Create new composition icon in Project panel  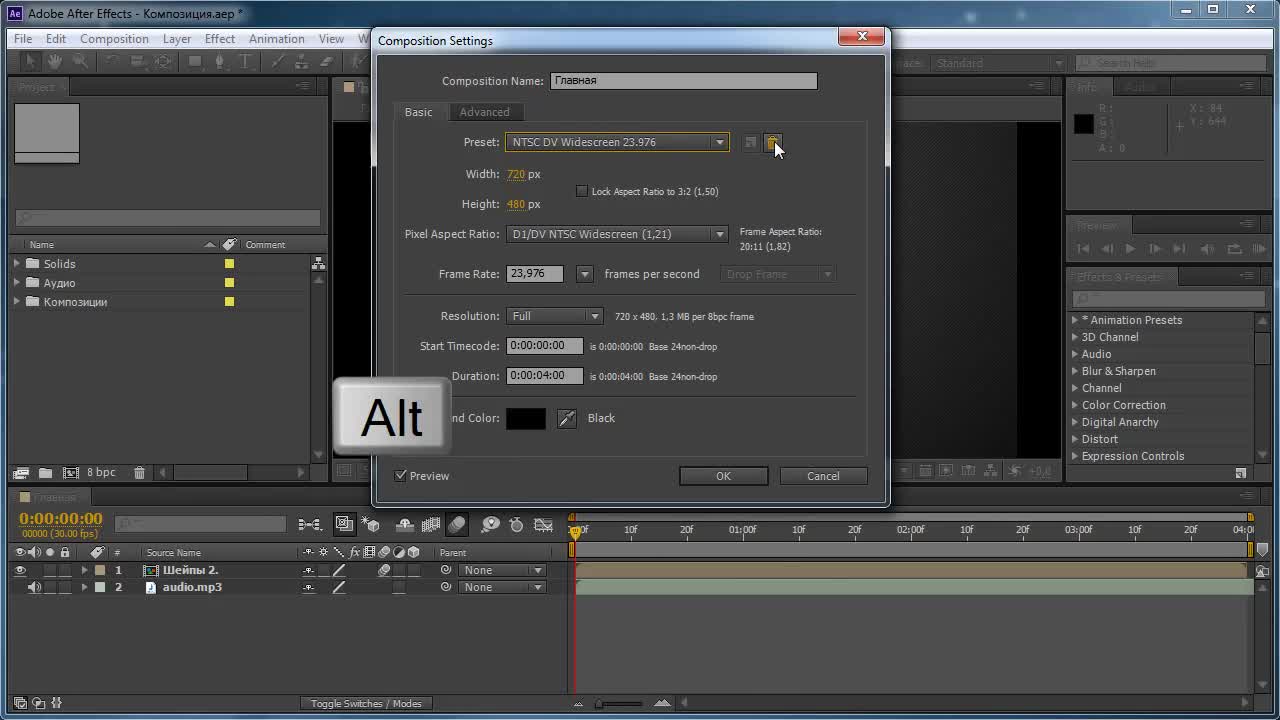(x=70, y=472)
